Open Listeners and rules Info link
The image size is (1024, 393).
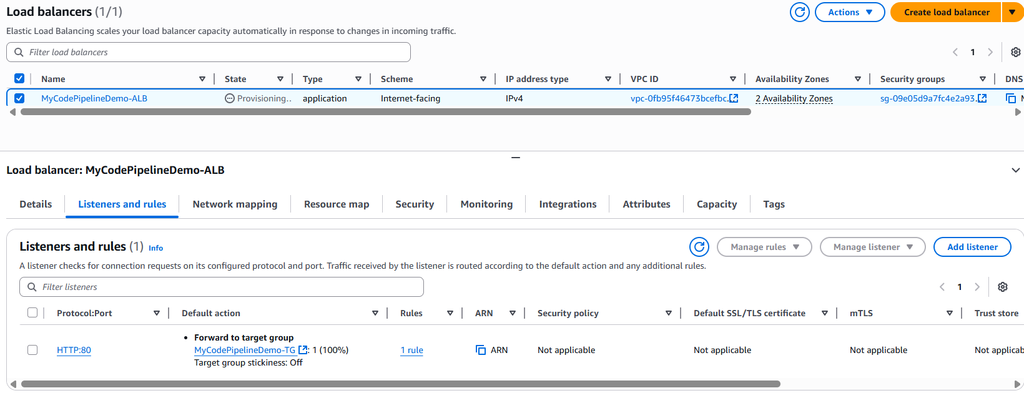click(x=155, y=248)
